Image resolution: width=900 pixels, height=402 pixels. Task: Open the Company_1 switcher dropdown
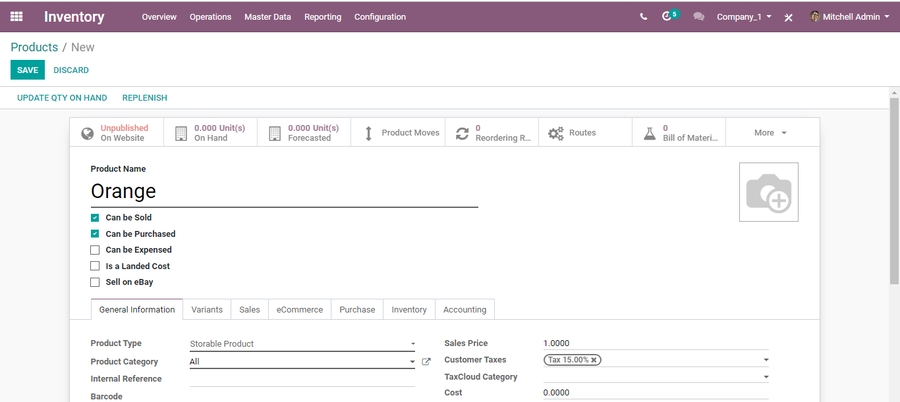(x=743, y=17)
